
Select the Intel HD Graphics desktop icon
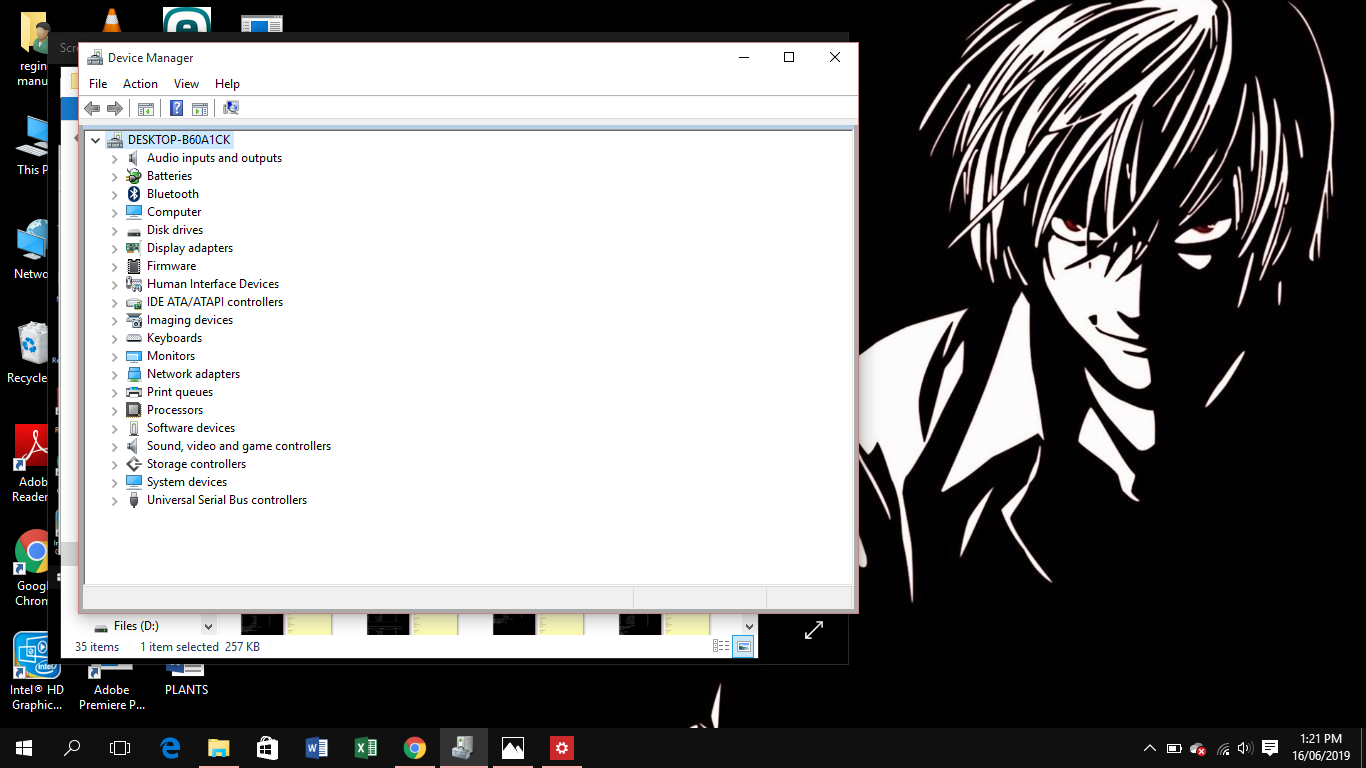coord(37,672)
